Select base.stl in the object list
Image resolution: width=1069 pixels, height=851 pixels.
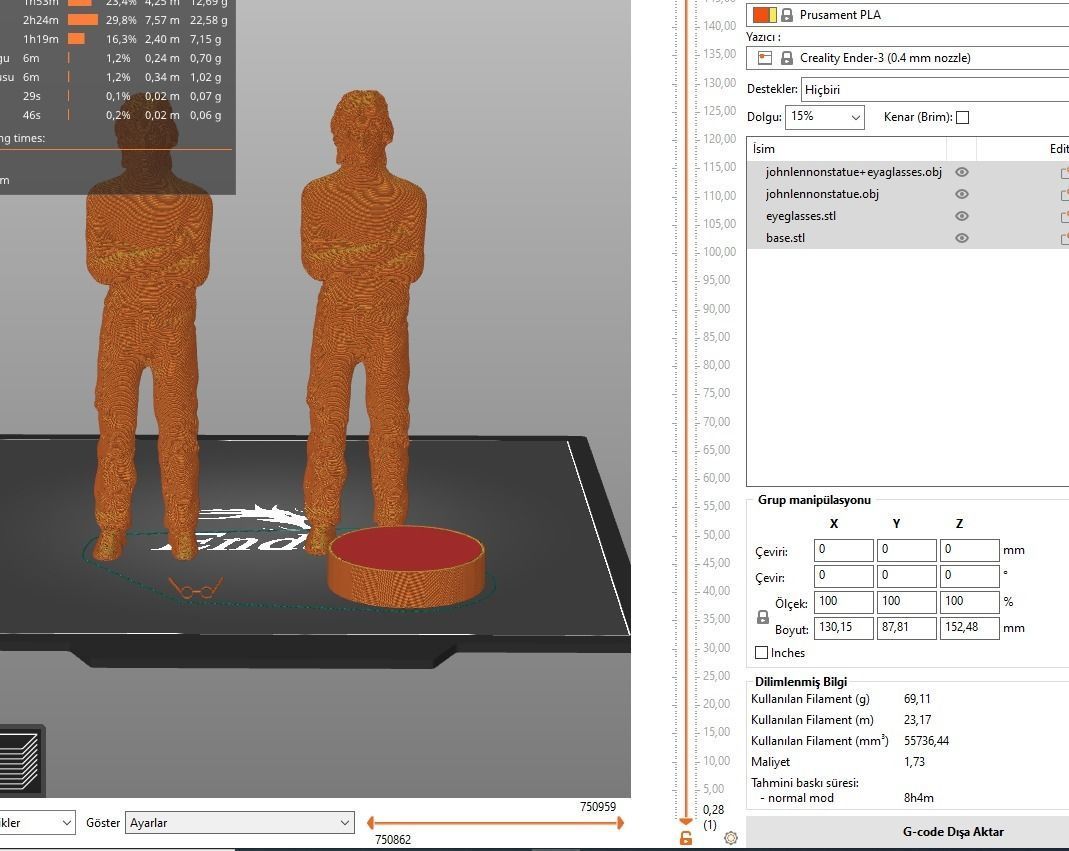(x=785, y=238)
